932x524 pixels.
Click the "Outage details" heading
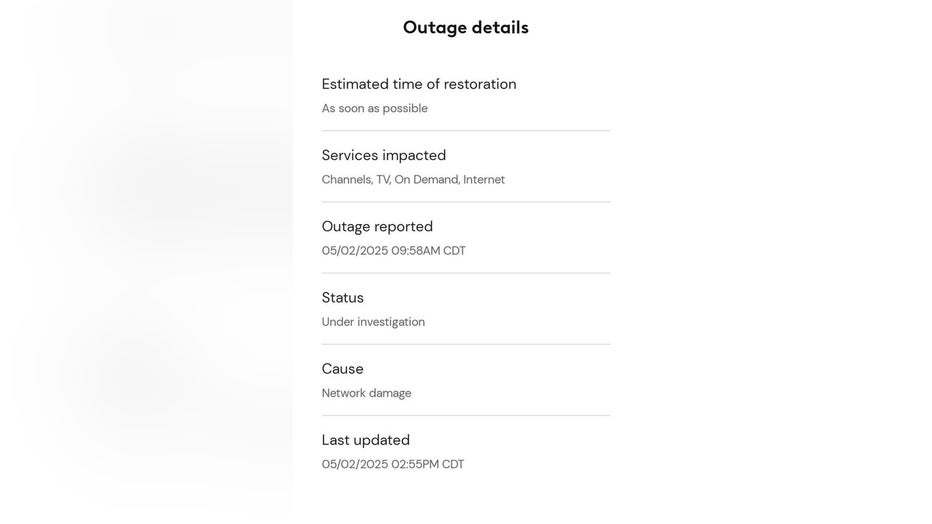pos(465,28)
